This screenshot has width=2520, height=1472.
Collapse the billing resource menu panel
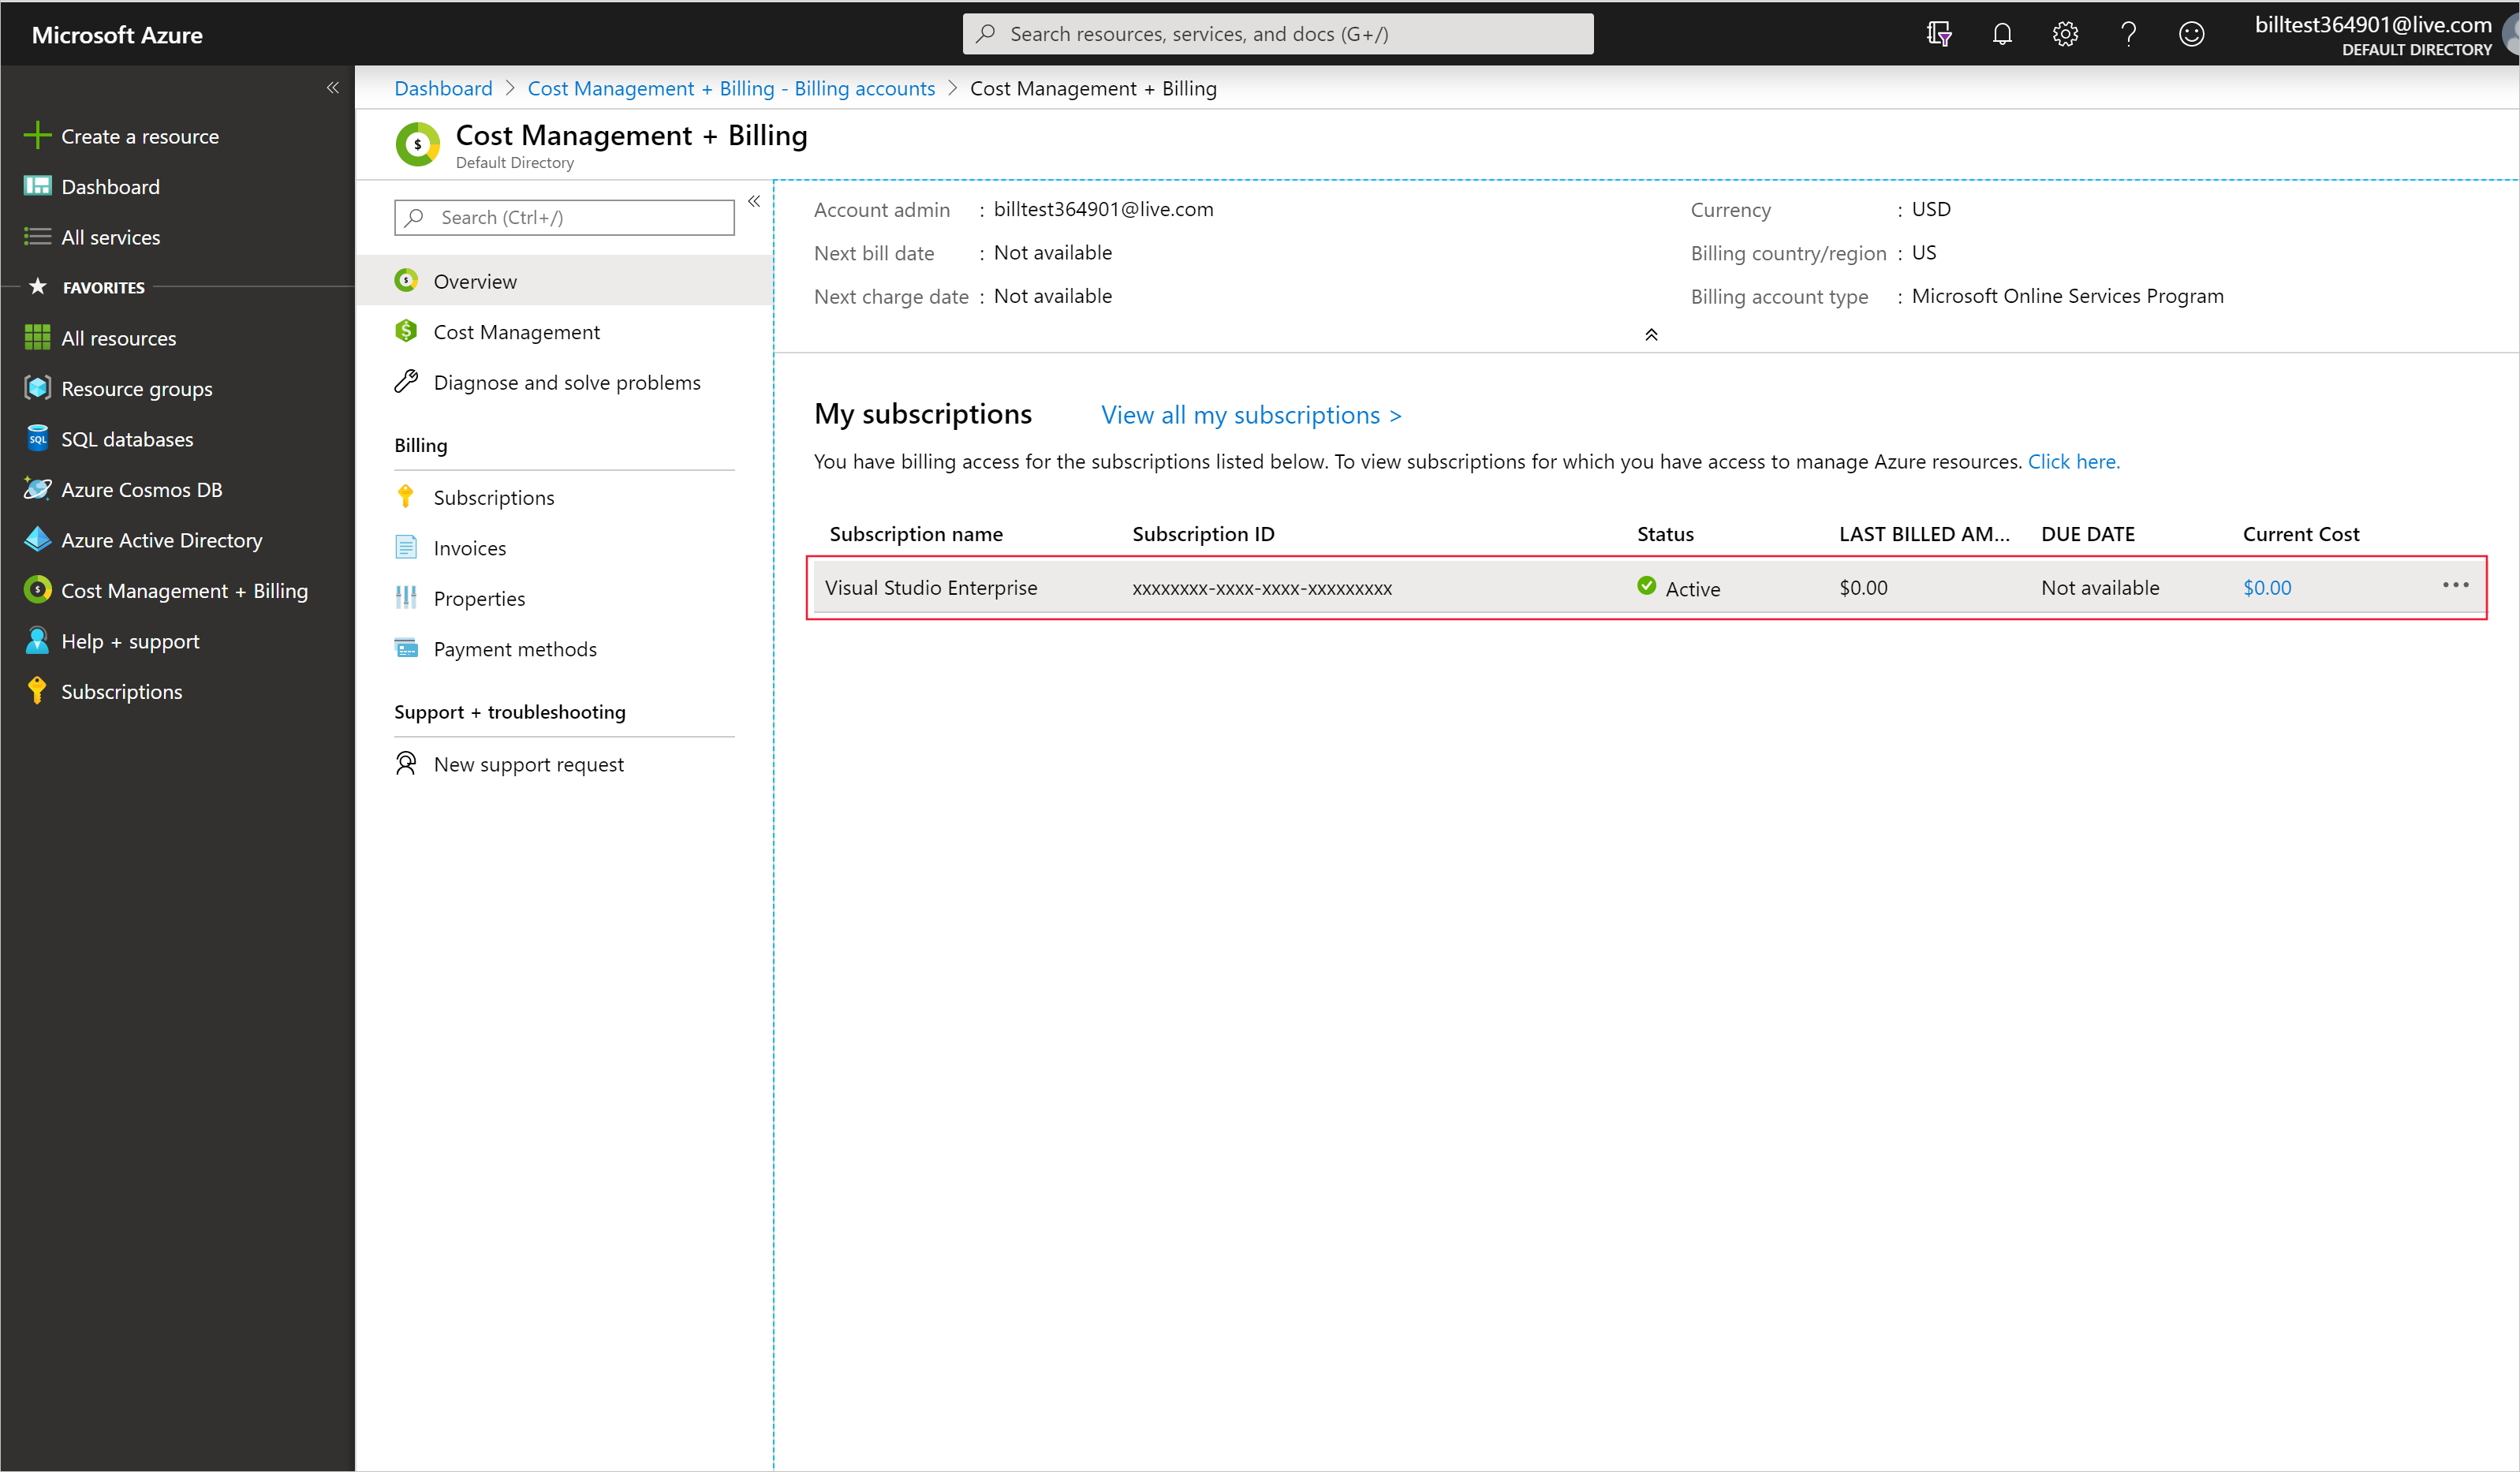[x=754, y=202]
